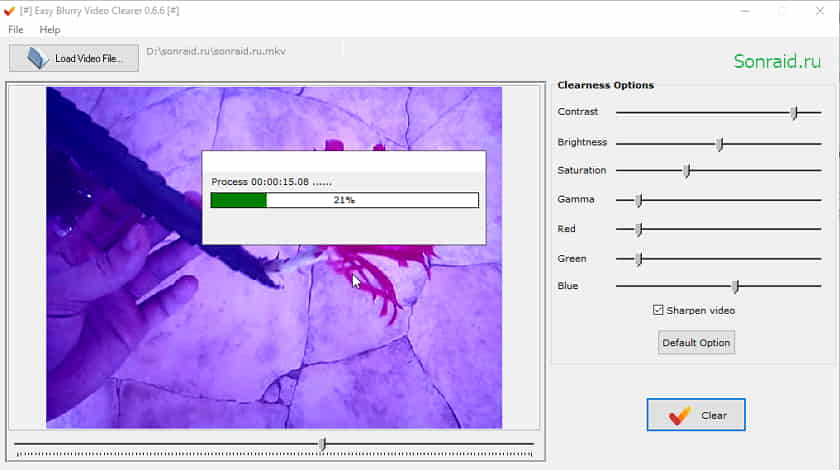Click the Clear button
This screenshot has height=470, width=840.
click(x=695, y=415)
